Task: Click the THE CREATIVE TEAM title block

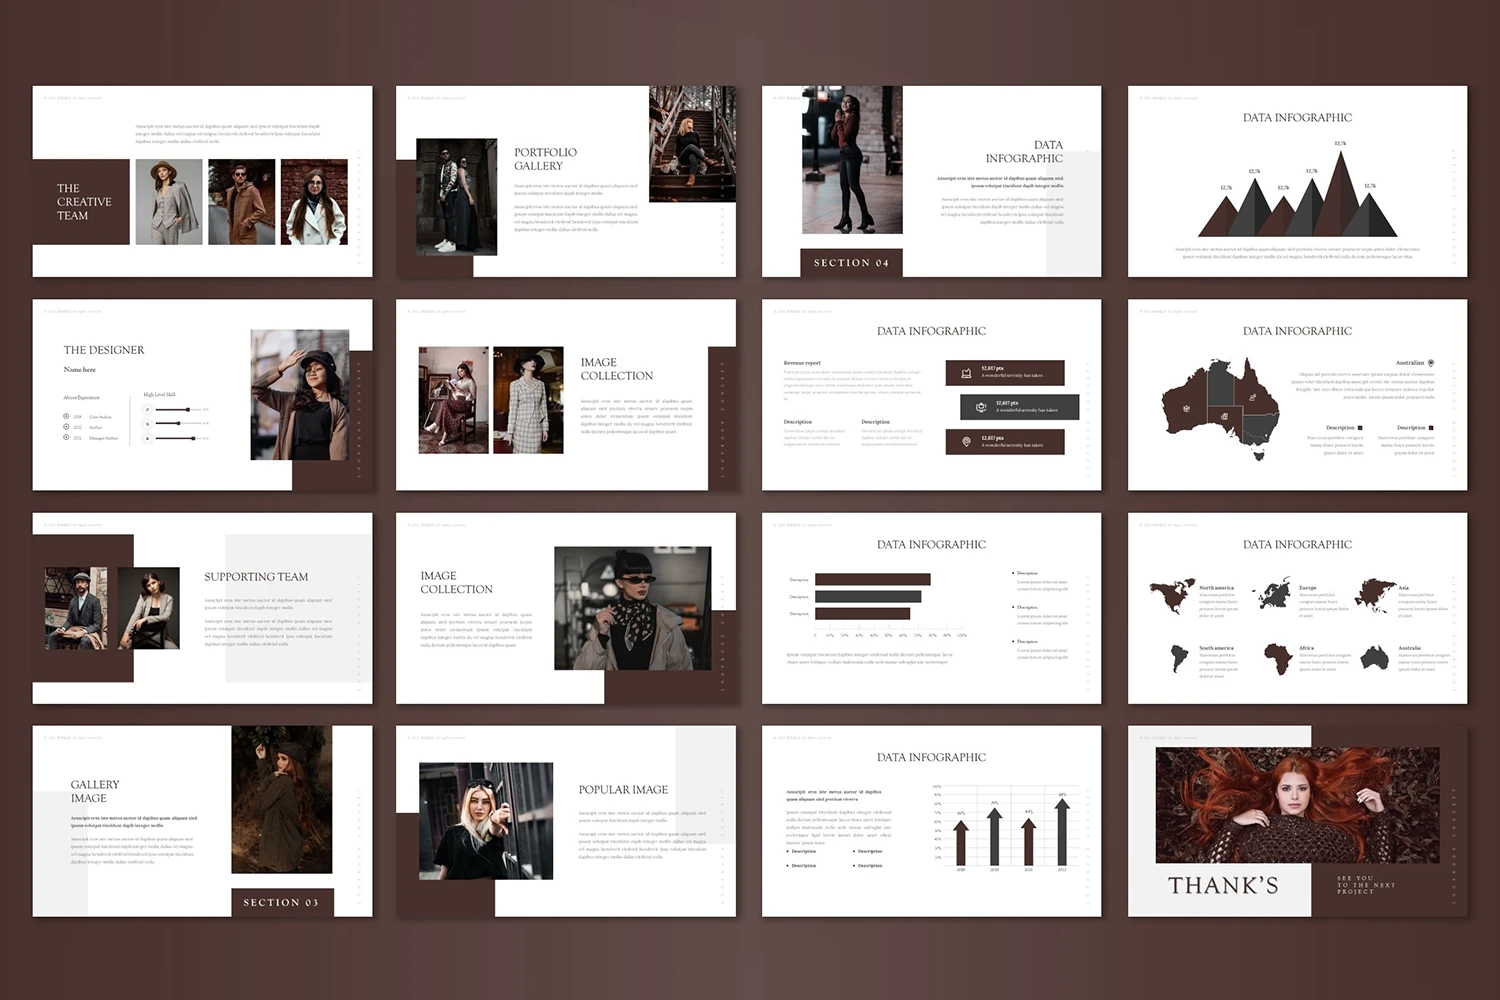Action: click(82, 202)
